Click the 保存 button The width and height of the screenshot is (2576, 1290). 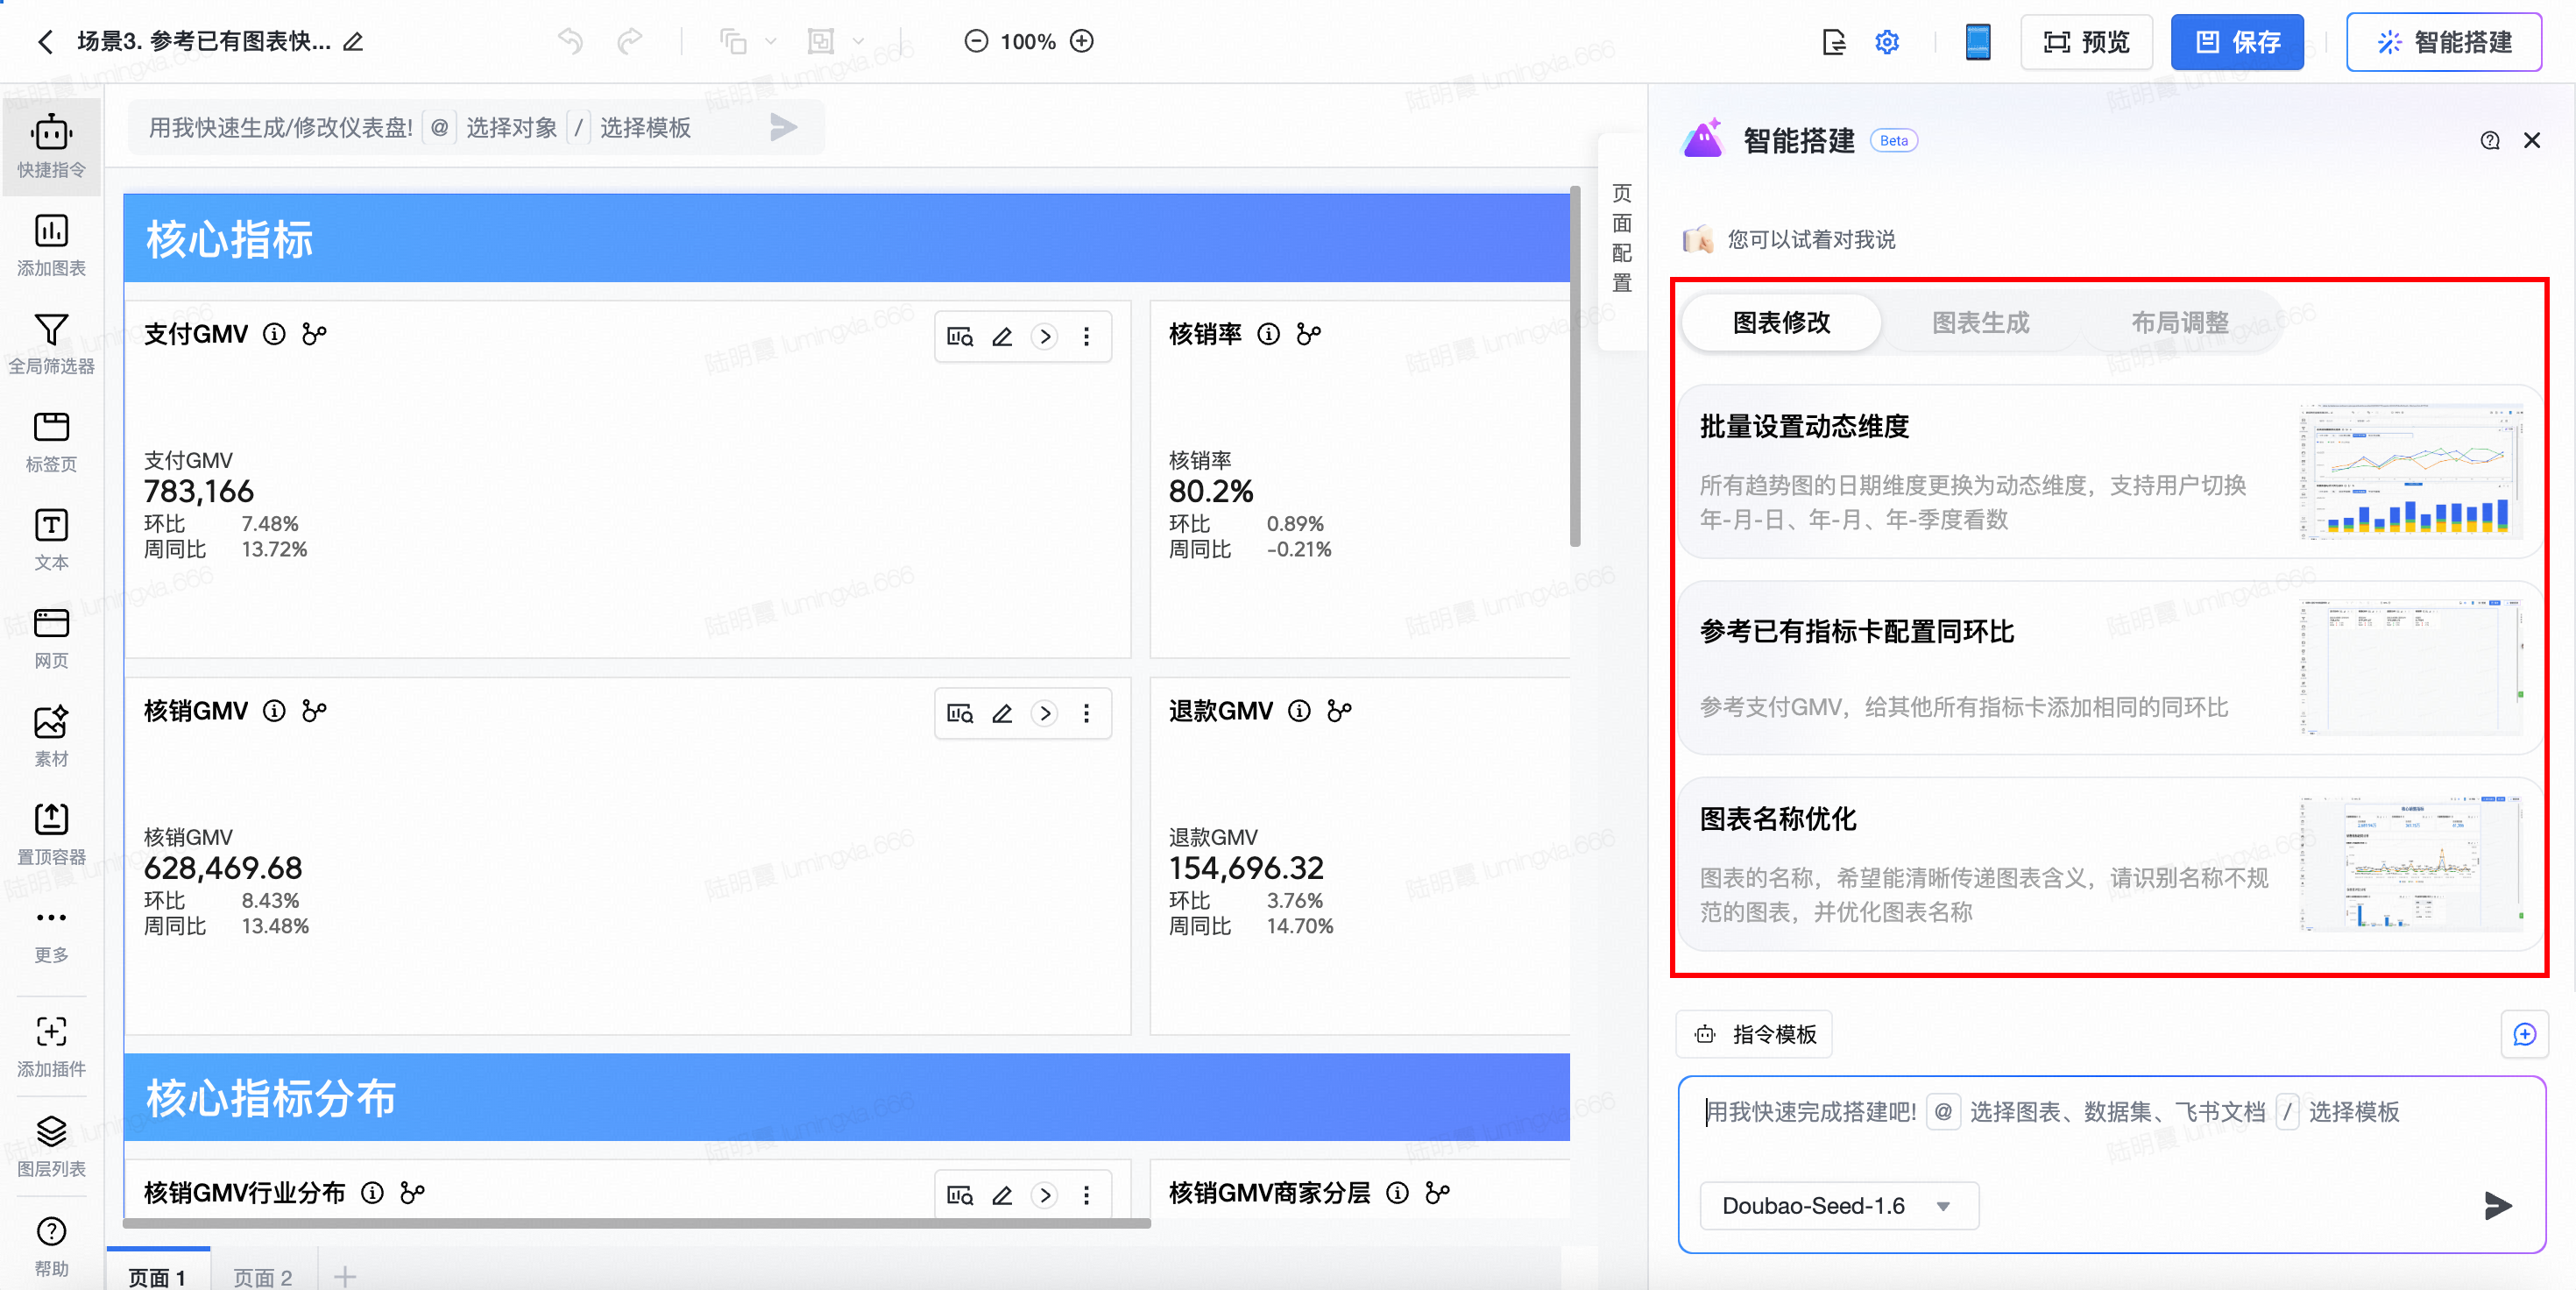tap(2237, 42)
